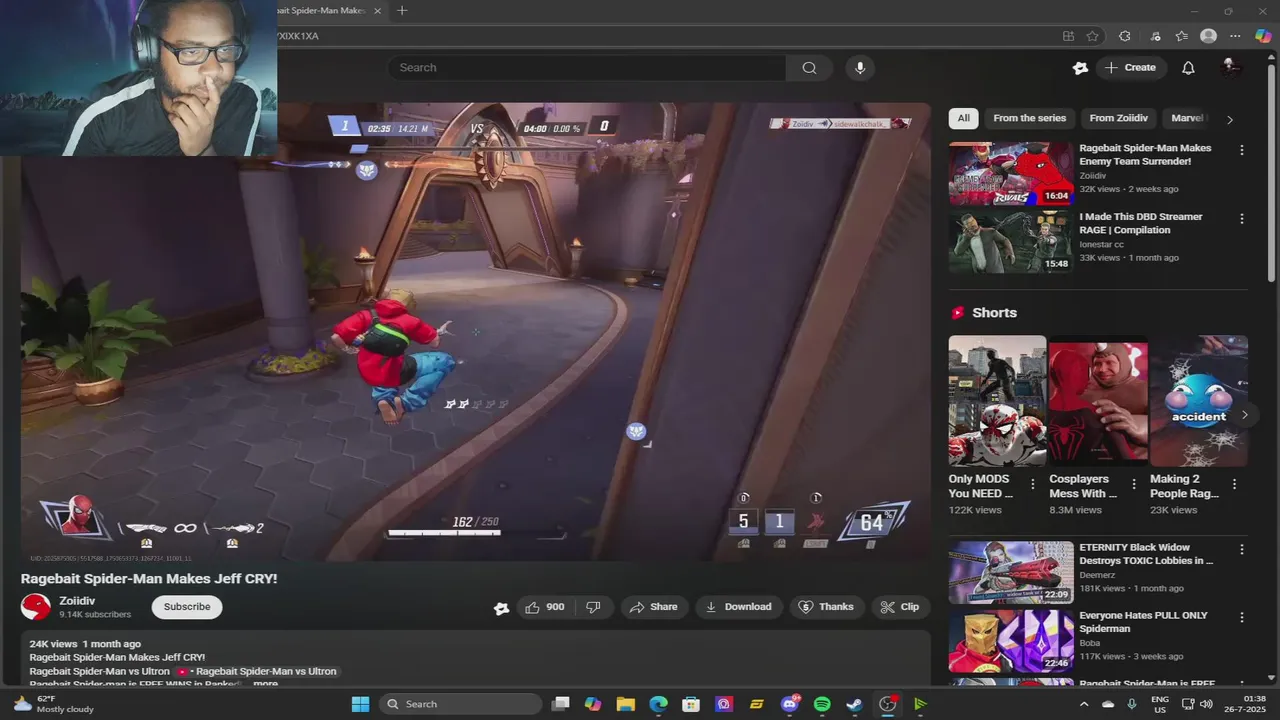This screenshot has height=720, width=1280.
Task: Subscribe to Zoiidiv channel
Action: point(187,607)
